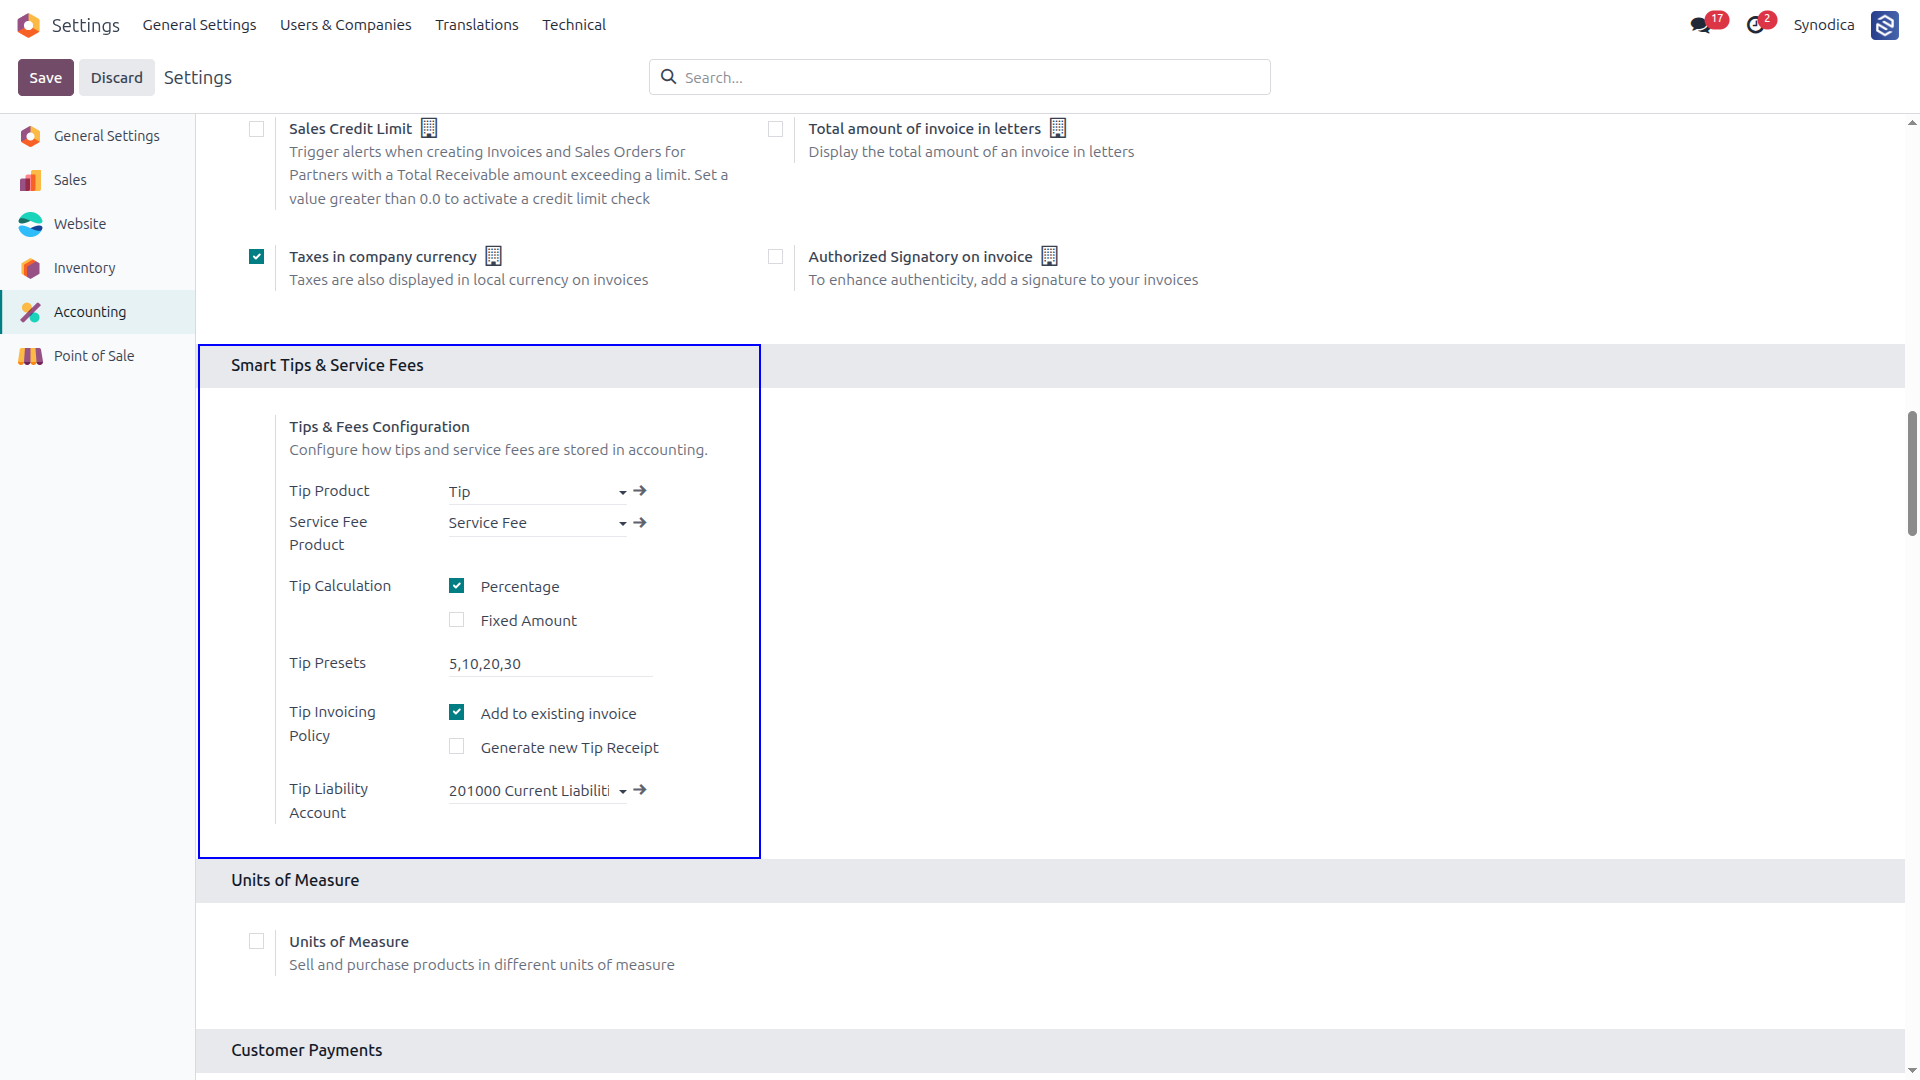Click the Tip Invoicing Policy label

click(332, 724)
